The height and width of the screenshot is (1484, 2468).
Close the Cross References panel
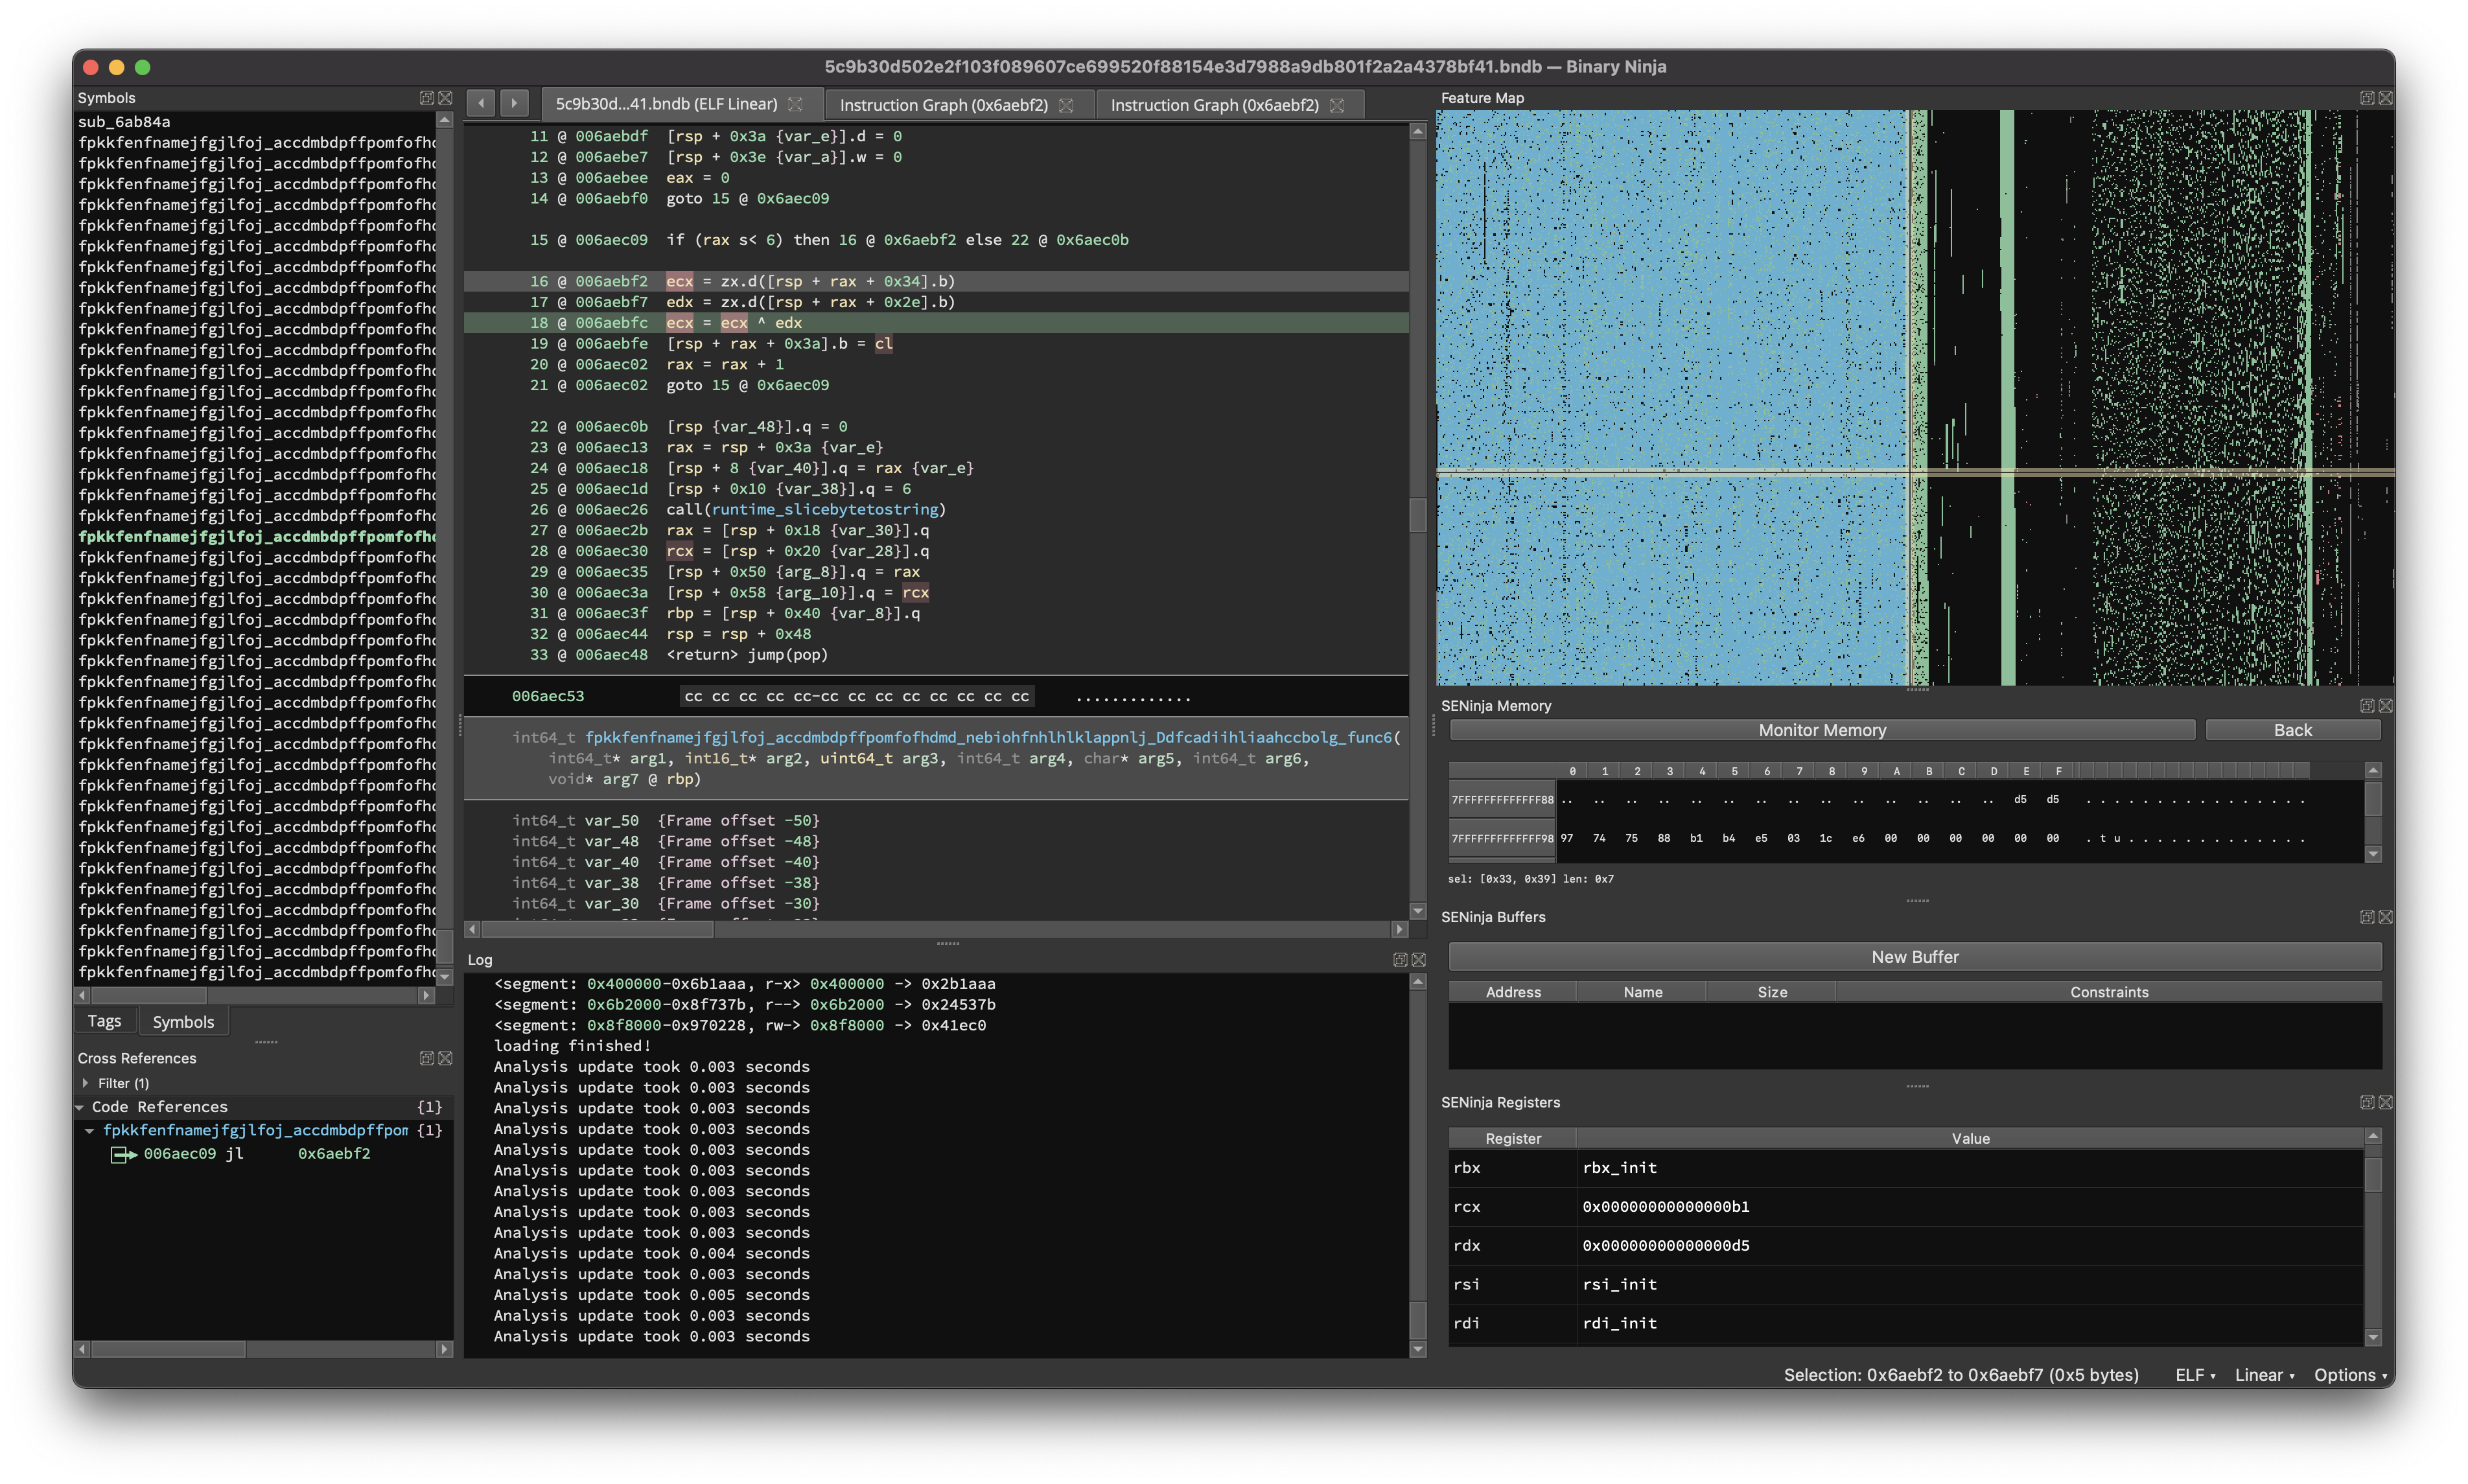[x=446, y=1058]
